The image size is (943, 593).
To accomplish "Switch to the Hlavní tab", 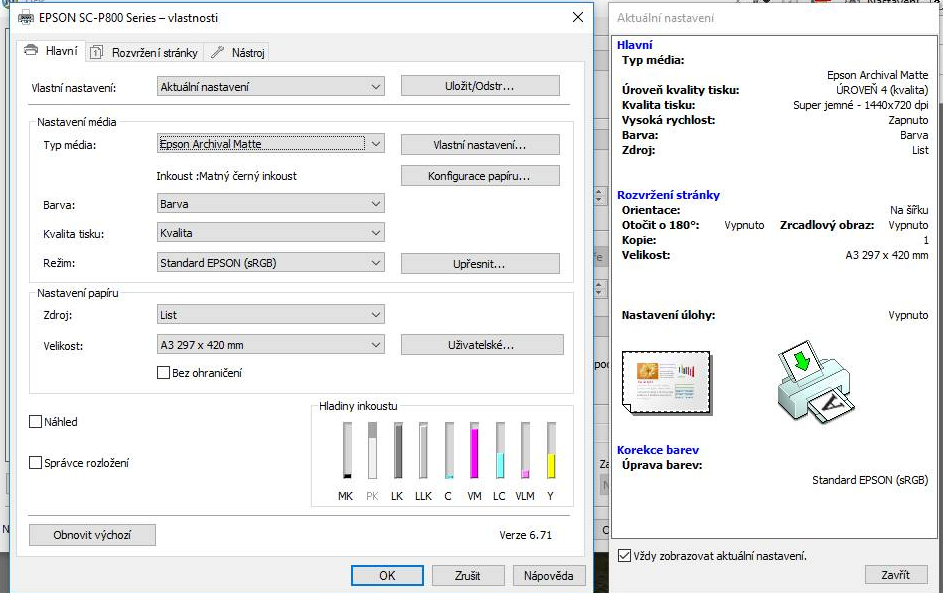I will click(x=51, y=51).
